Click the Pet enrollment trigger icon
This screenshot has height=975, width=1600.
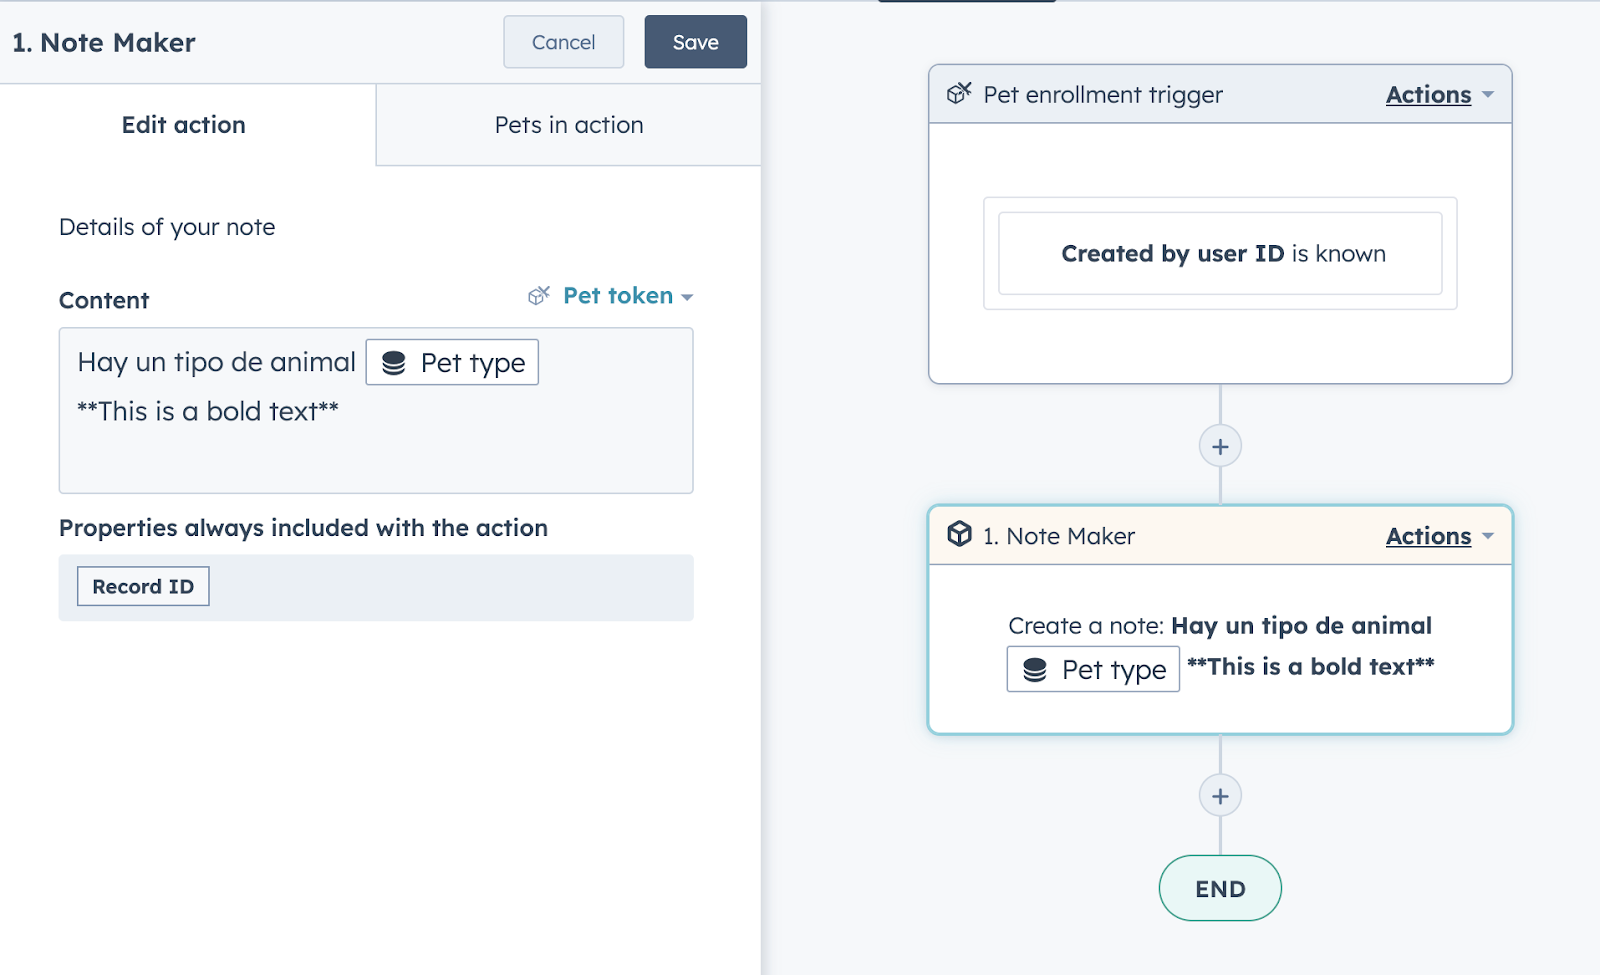961,94
